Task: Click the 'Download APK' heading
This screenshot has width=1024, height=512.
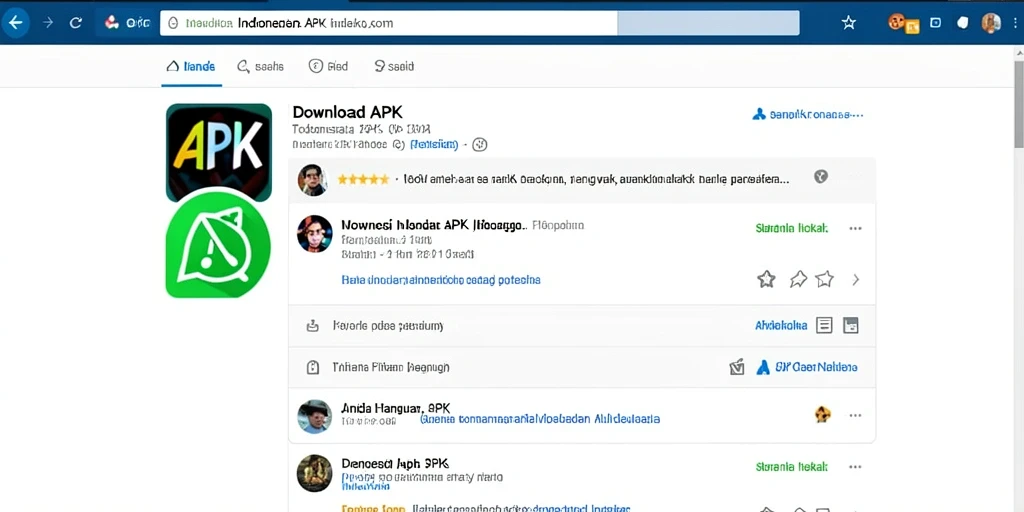Action: tap(347, 112)
